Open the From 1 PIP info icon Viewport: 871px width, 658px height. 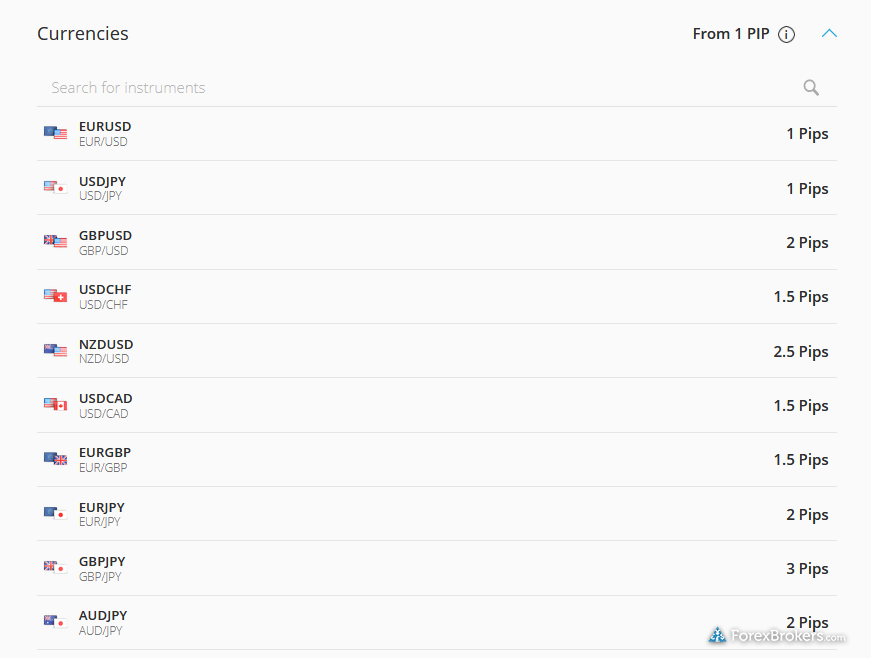pyautogui.click(x=786, y=34)
